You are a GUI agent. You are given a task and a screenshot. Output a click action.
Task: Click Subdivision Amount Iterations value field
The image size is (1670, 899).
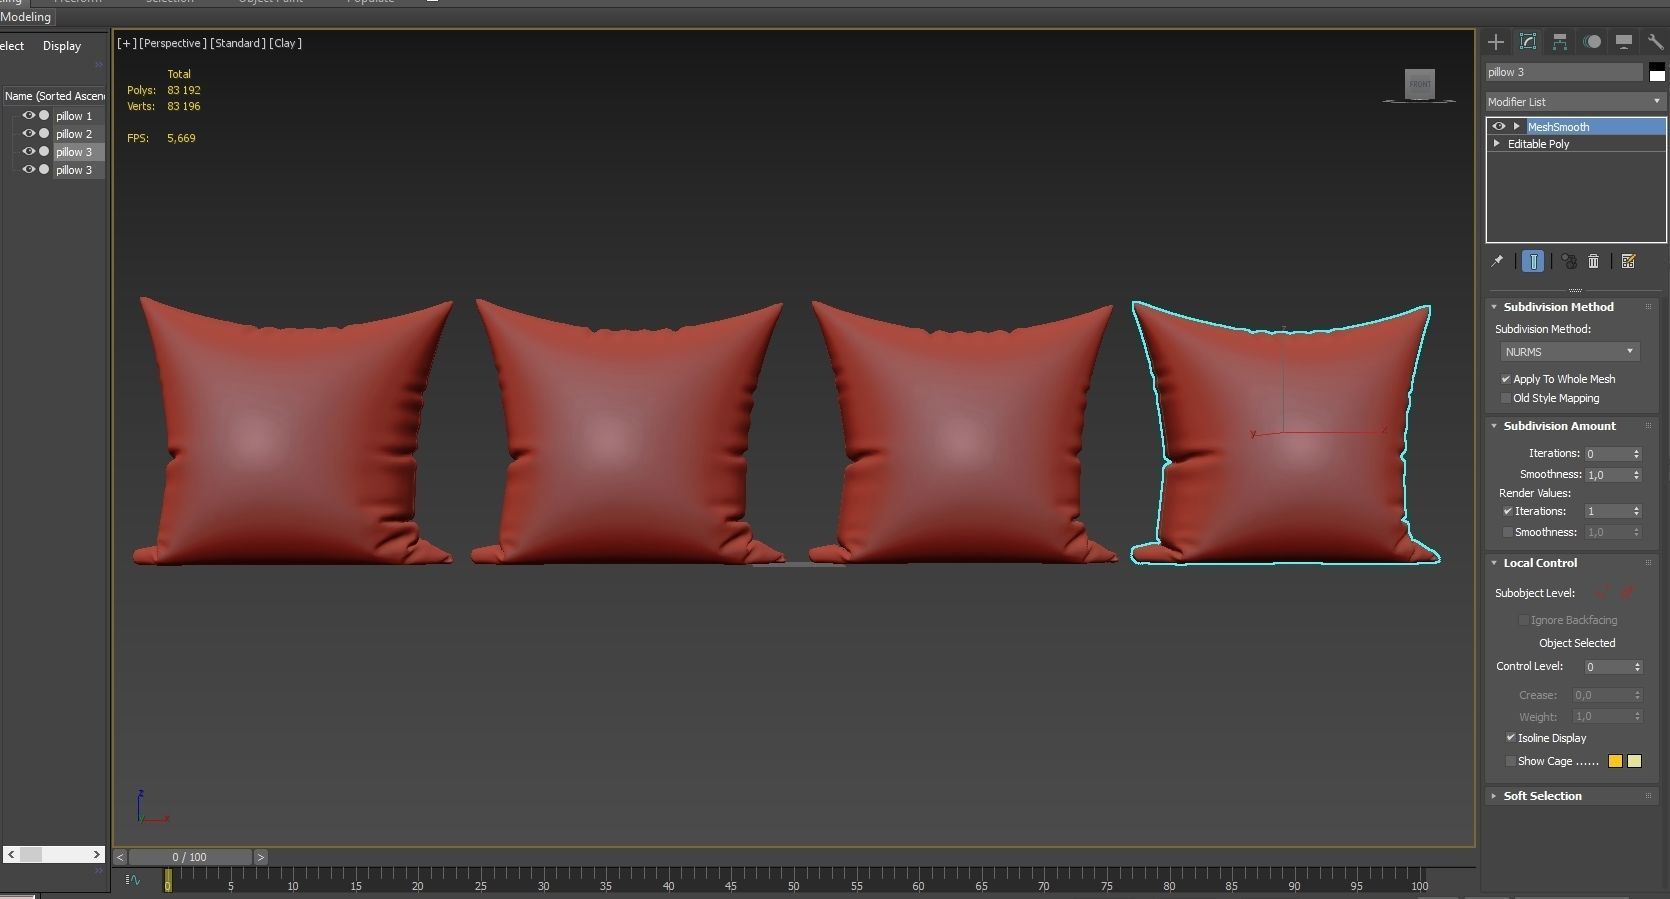(x=1608, y=454)
